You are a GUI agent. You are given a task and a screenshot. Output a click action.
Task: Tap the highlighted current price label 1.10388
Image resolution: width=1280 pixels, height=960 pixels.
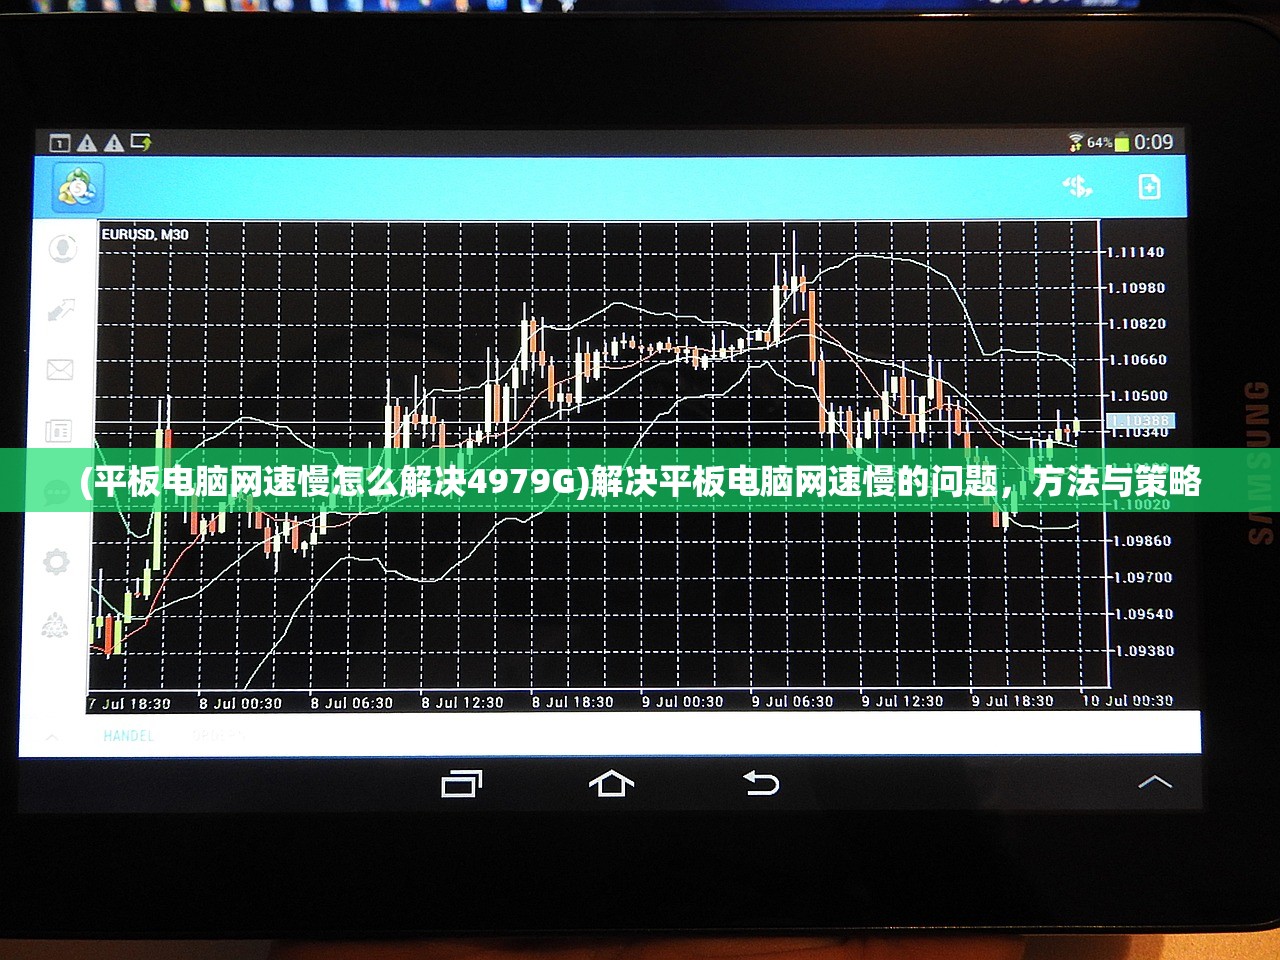pyautogui.click(x=1140, y=421)
